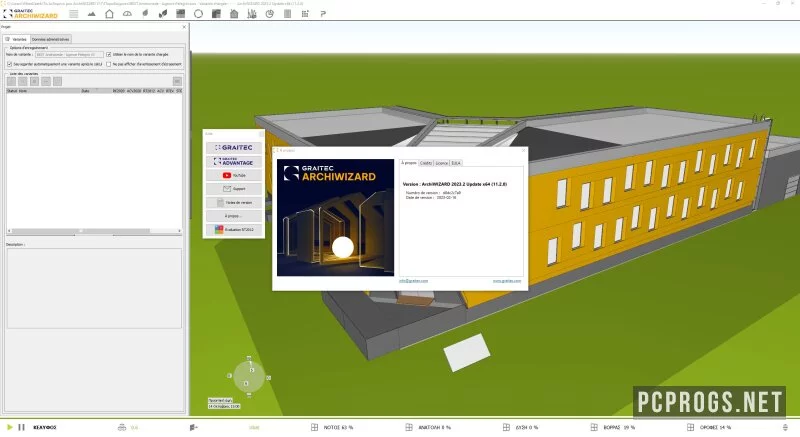Open the gauge (speedometer) toolbar icon

coord(127,14)
